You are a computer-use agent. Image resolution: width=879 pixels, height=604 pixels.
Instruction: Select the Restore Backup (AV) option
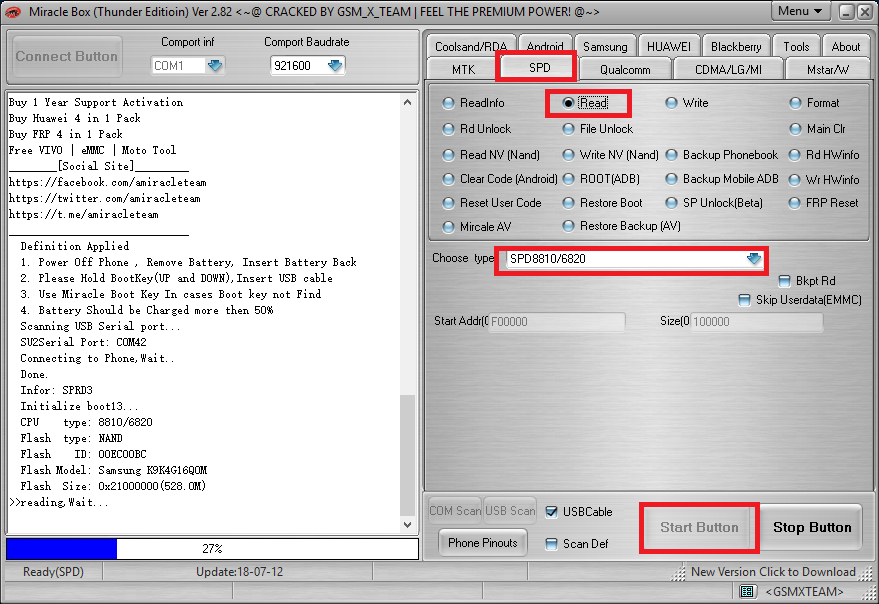pos(622,226)
